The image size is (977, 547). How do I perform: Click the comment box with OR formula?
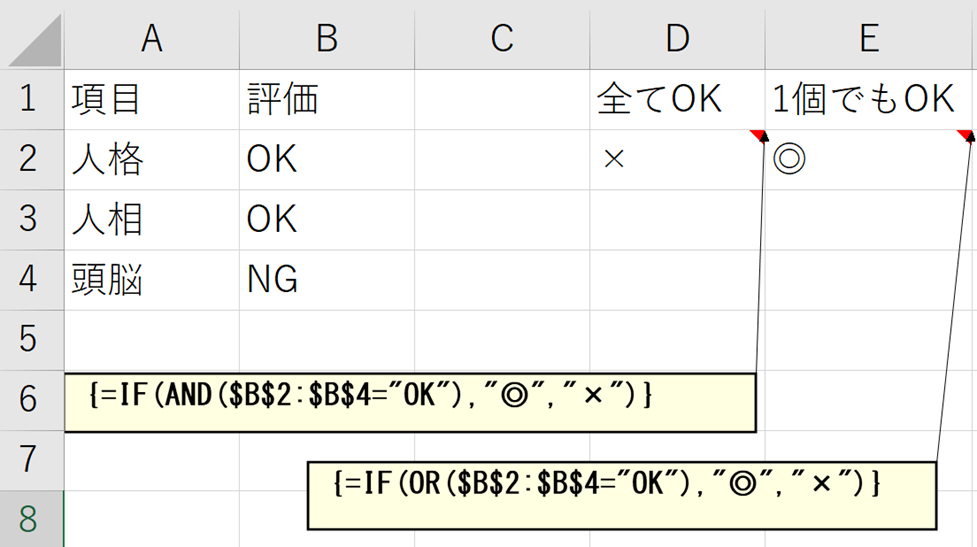pyautogui.click(x=620, y=494)
